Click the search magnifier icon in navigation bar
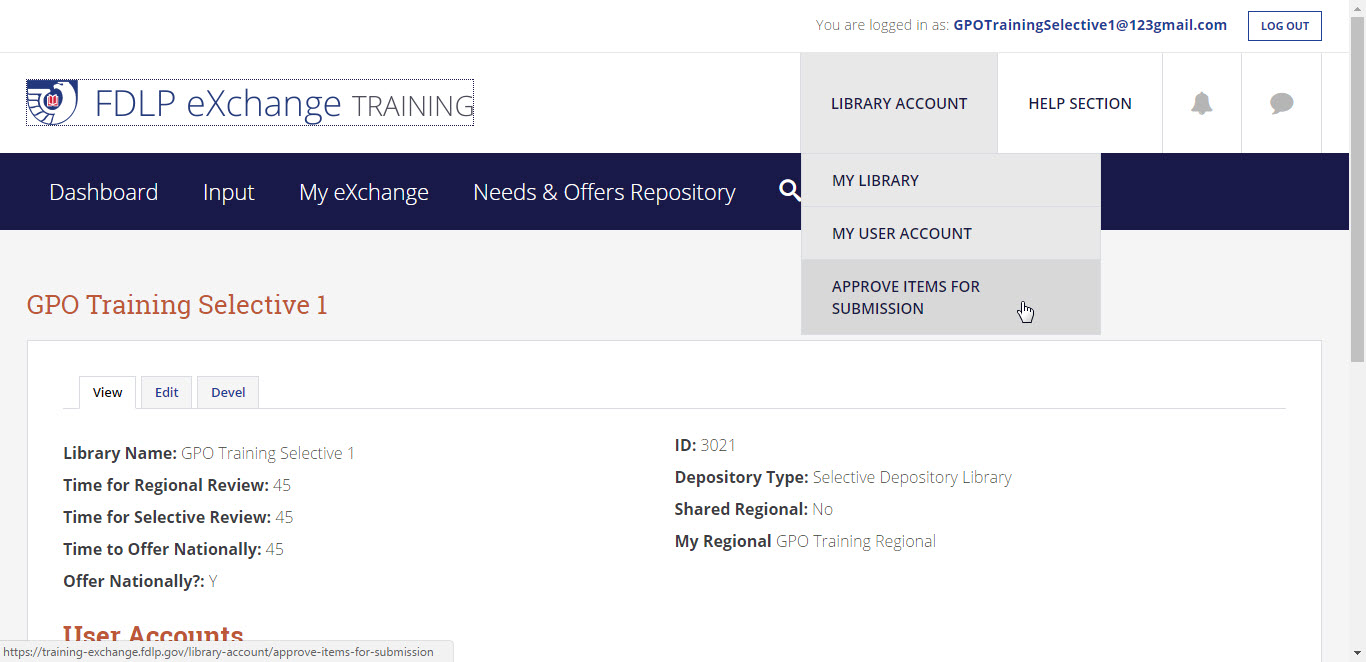The width and height of the screenshot is (1366, 662). click(x=790, y=190)
